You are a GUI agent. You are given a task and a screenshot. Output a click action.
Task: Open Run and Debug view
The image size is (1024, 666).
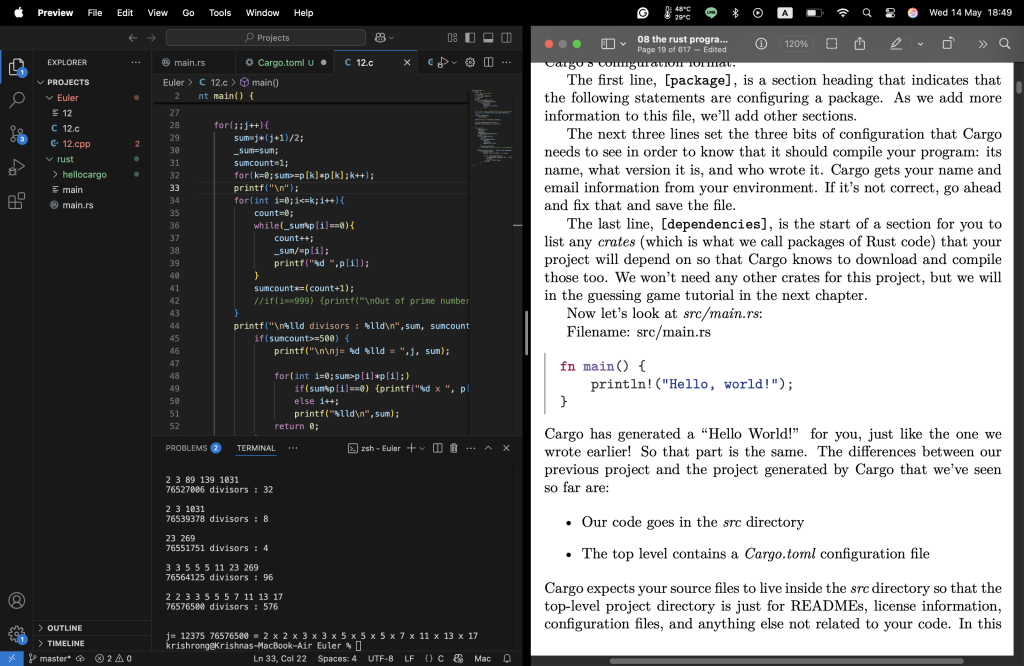pos(16,167)
